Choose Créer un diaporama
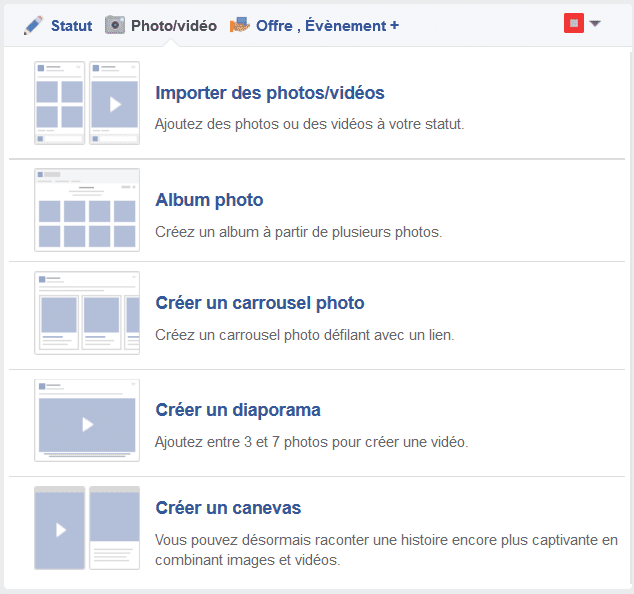The width and height of the screenshot is (634, 594). pos(238,410)
